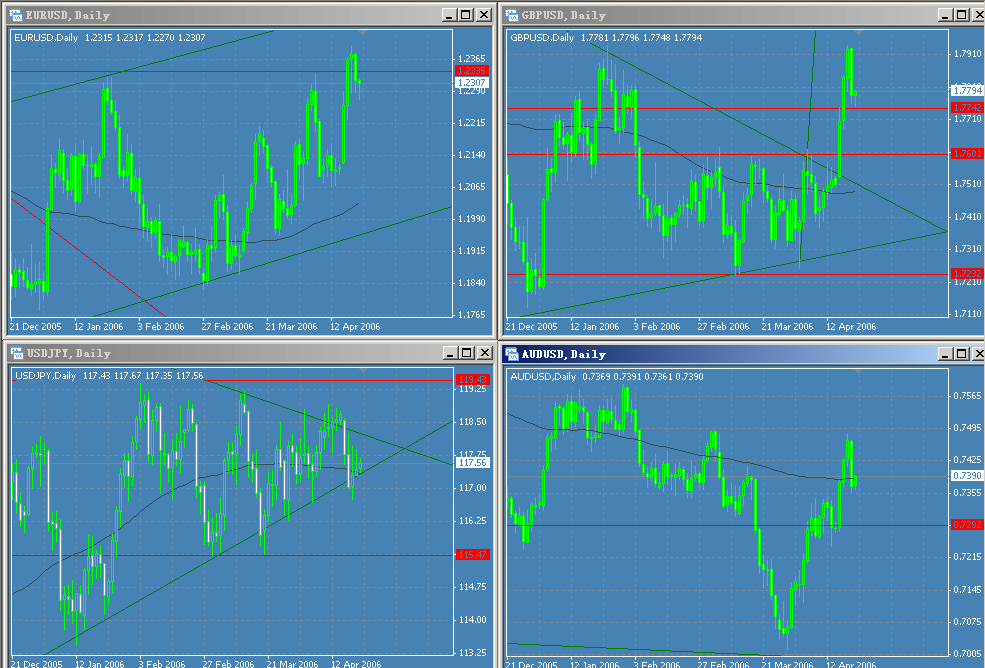Select the red 119.43 level label in USDJPY
The image size is (985, 668).
tap(472, 380)
